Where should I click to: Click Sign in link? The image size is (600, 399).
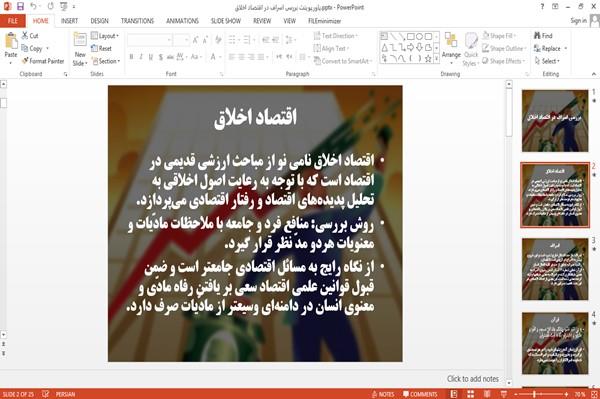point(578,21)
